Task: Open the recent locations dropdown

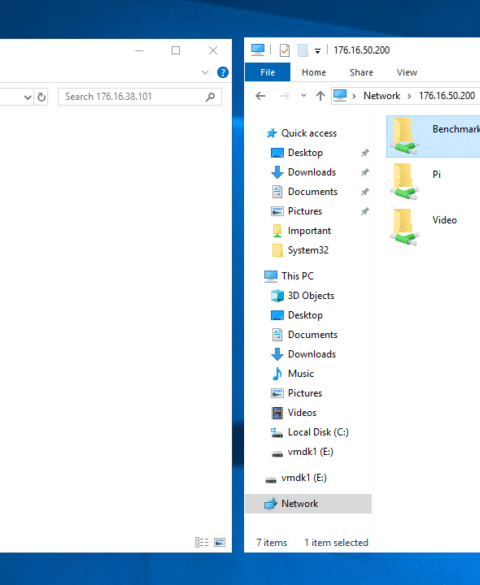Action: click(x=304, y=96)
